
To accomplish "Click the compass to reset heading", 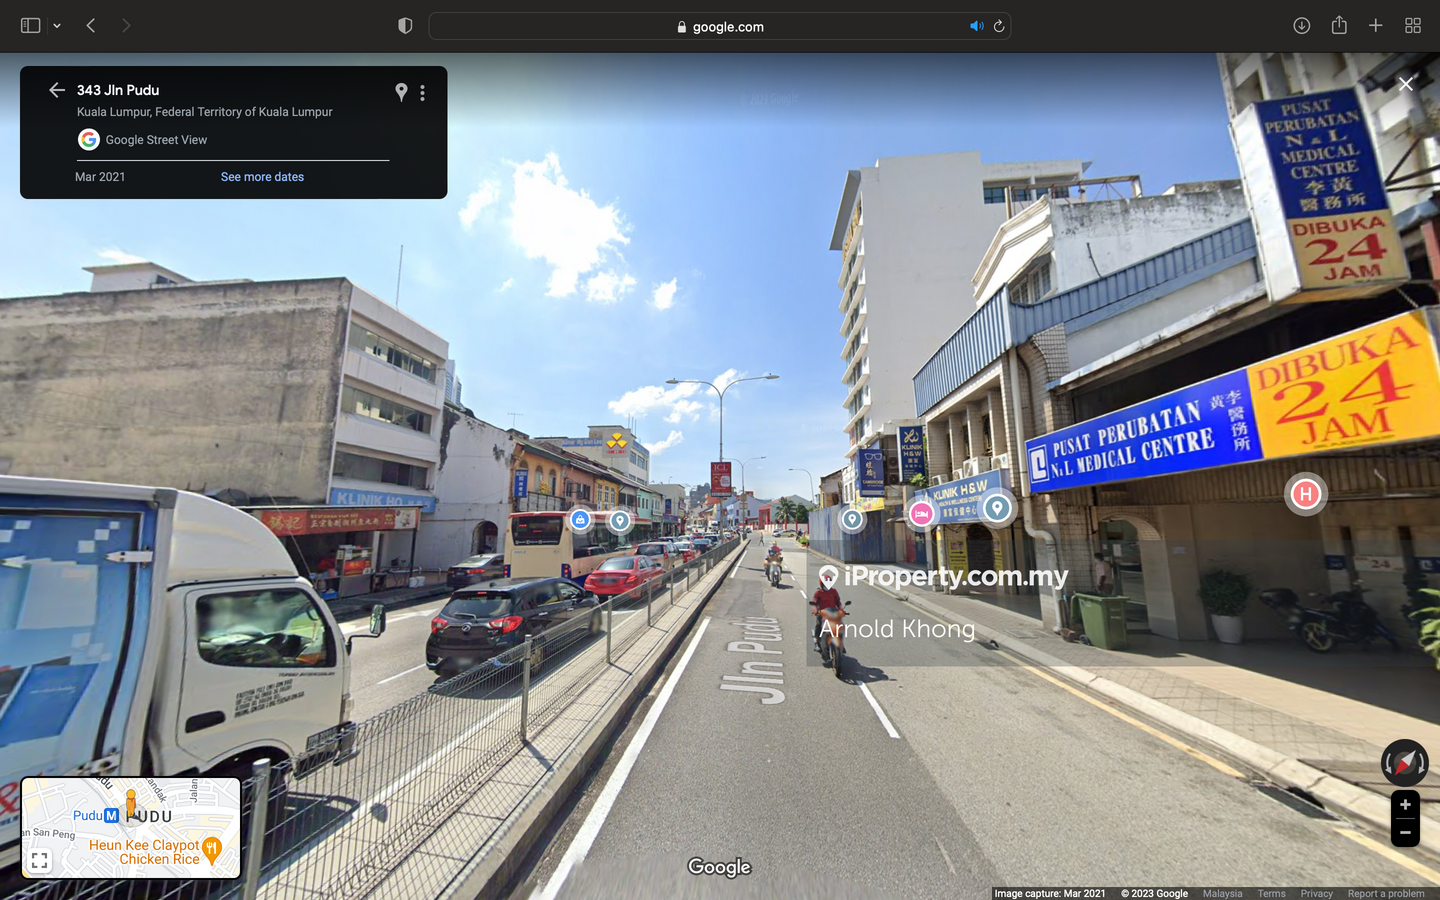I will [x=1404, y=763].
